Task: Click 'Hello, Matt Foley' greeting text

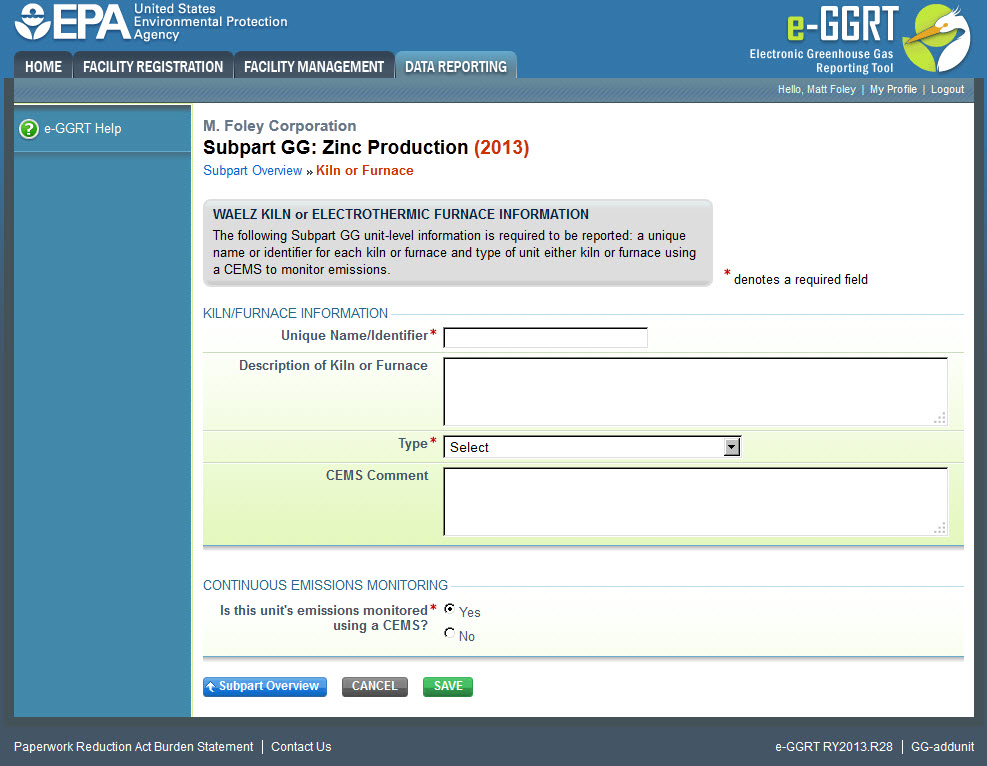Action: tap(816, 89)
